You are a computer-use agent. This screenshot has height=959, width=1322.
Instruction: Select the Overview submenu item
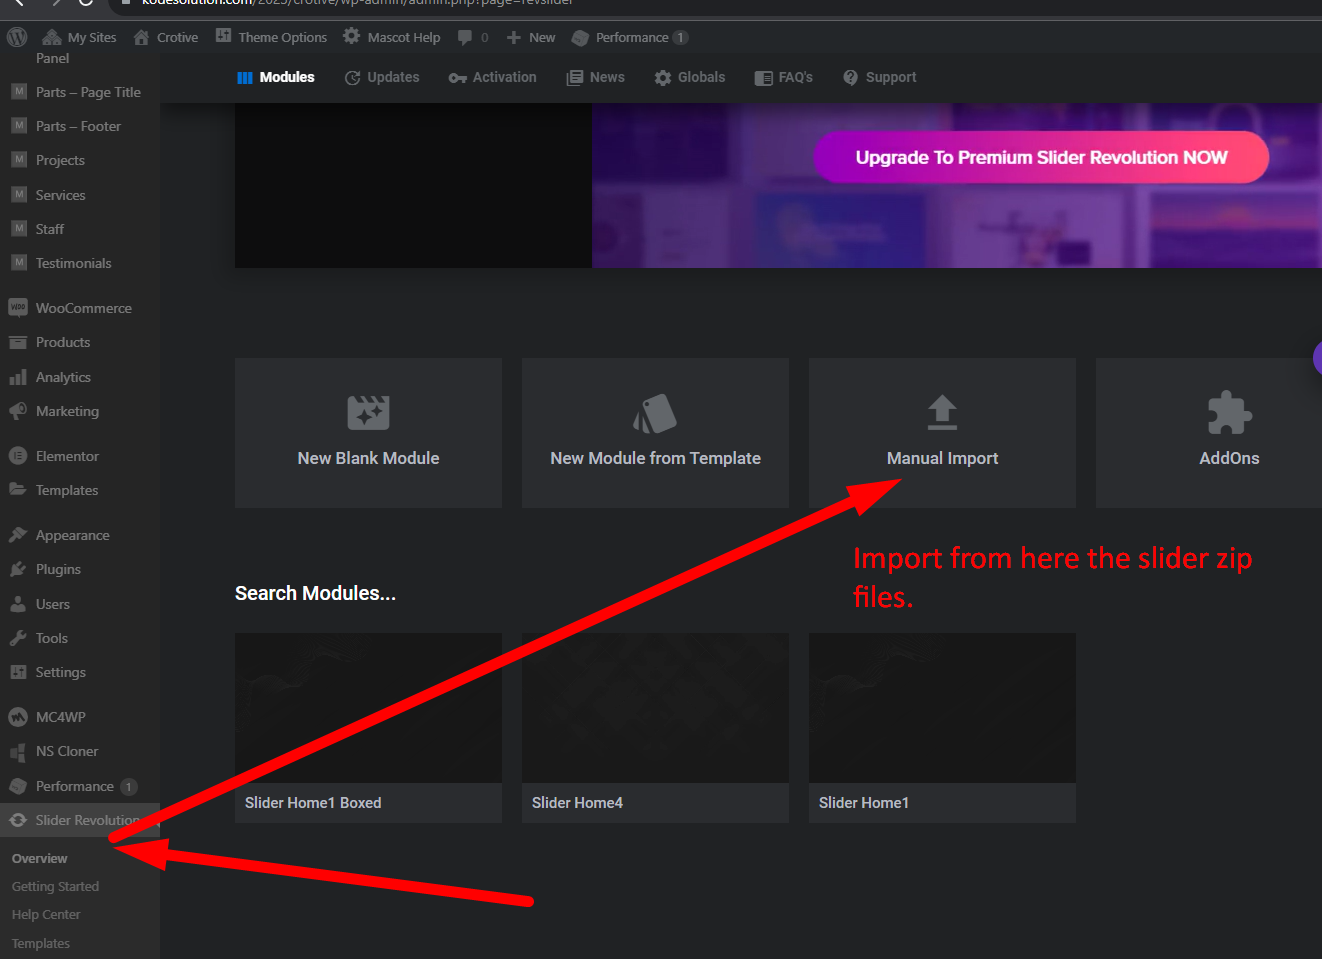(40, 858)
